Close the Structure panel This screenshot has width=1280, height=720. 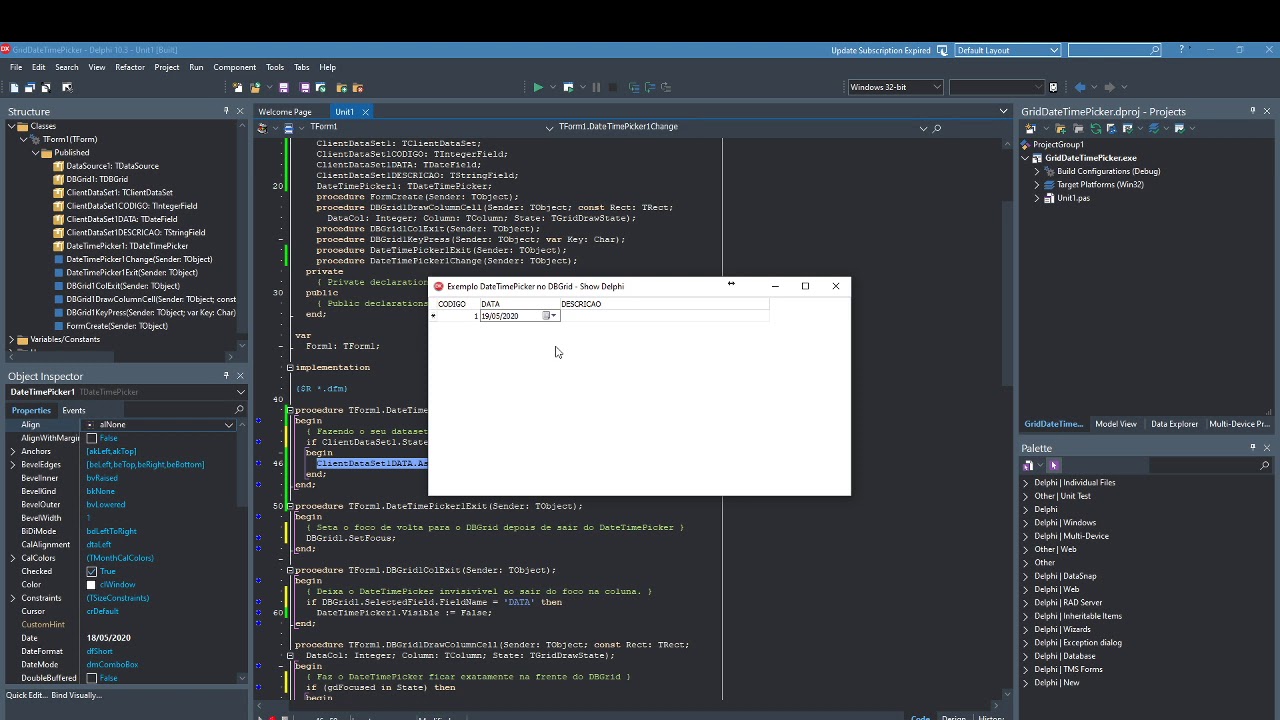240,111
